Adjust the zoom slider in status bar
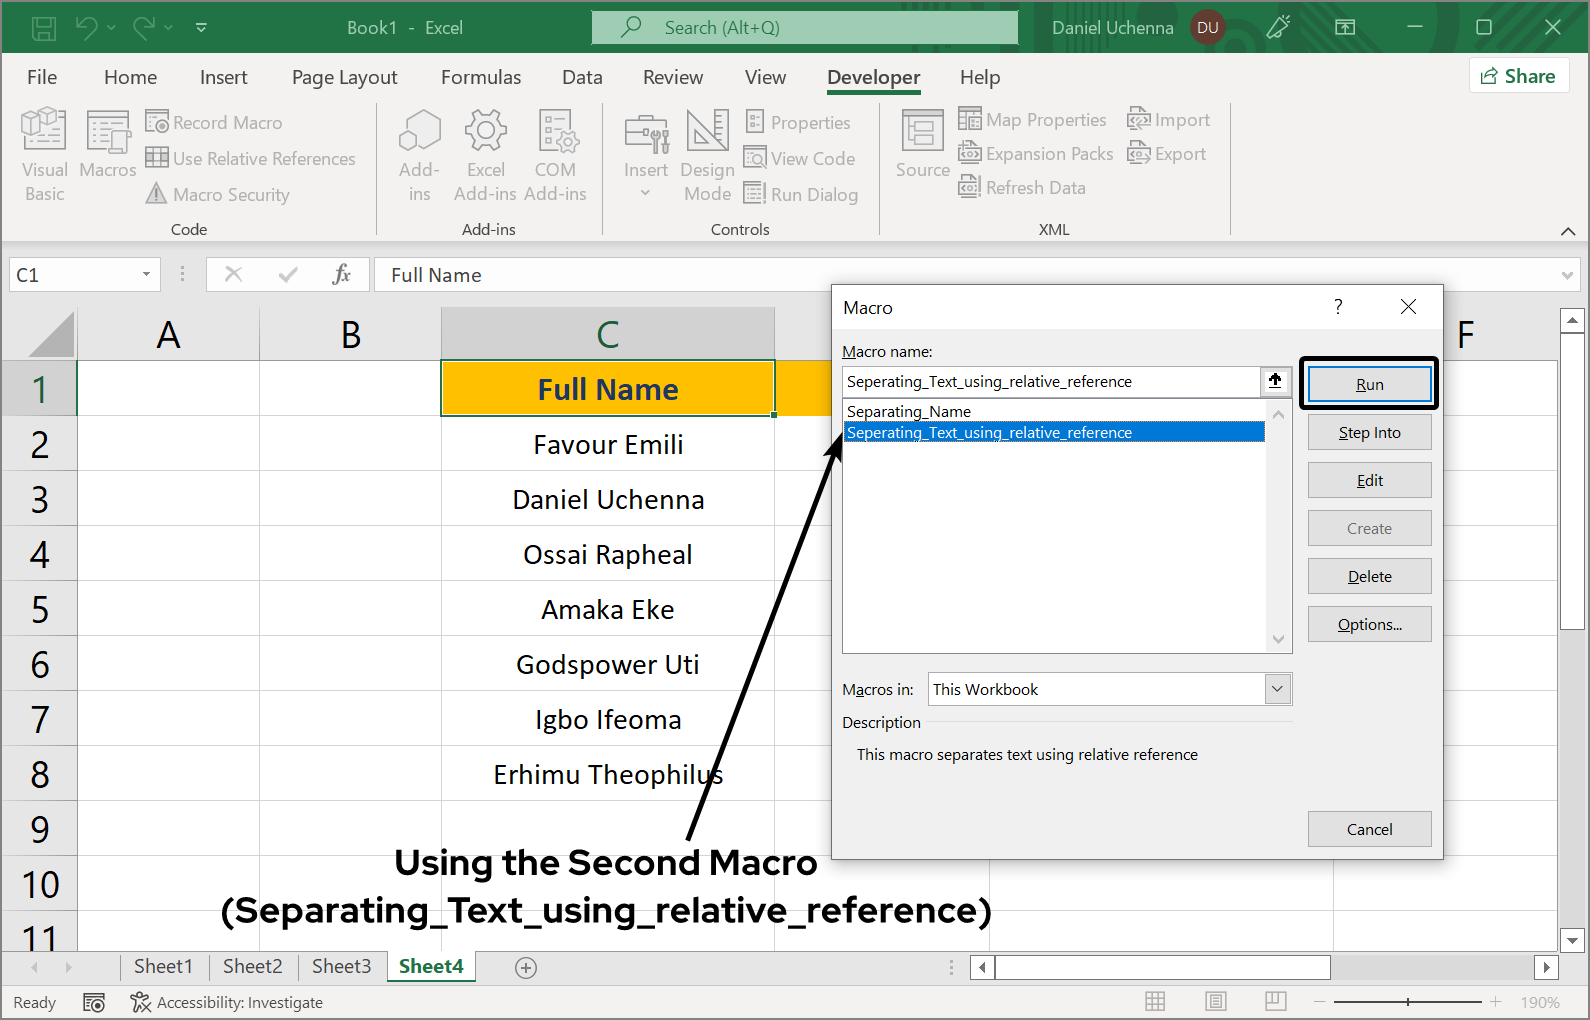This screenshot has height=1020, width=1590. (1408, 1002)
